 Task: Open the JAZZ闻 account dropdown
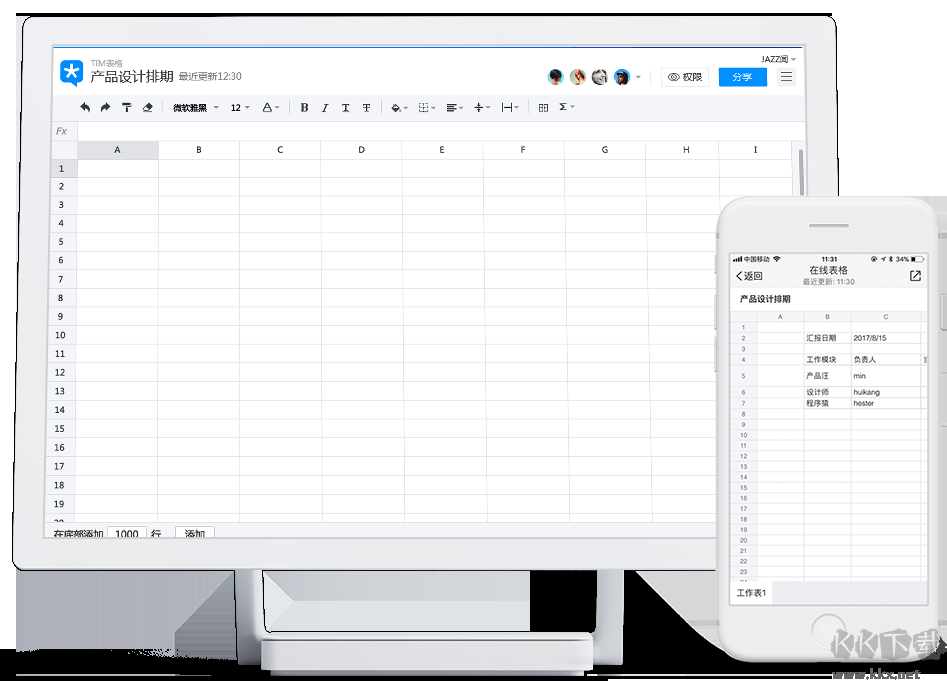point(778,59)
